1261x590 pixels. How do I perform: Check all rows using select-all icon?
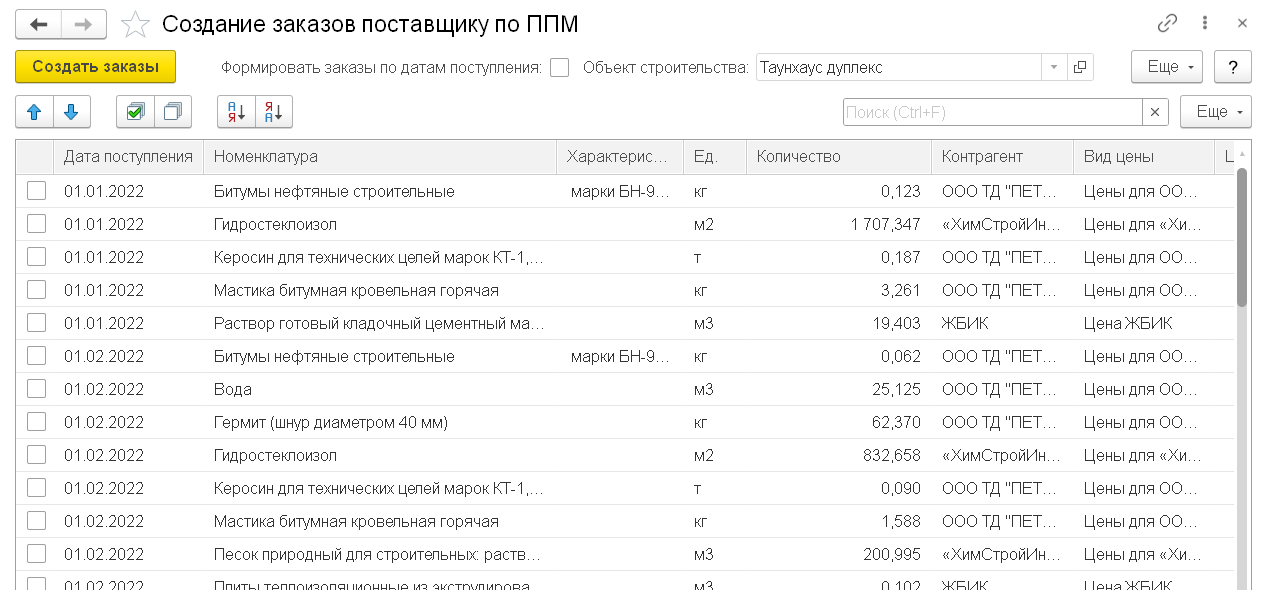click(x=135, y=112)
